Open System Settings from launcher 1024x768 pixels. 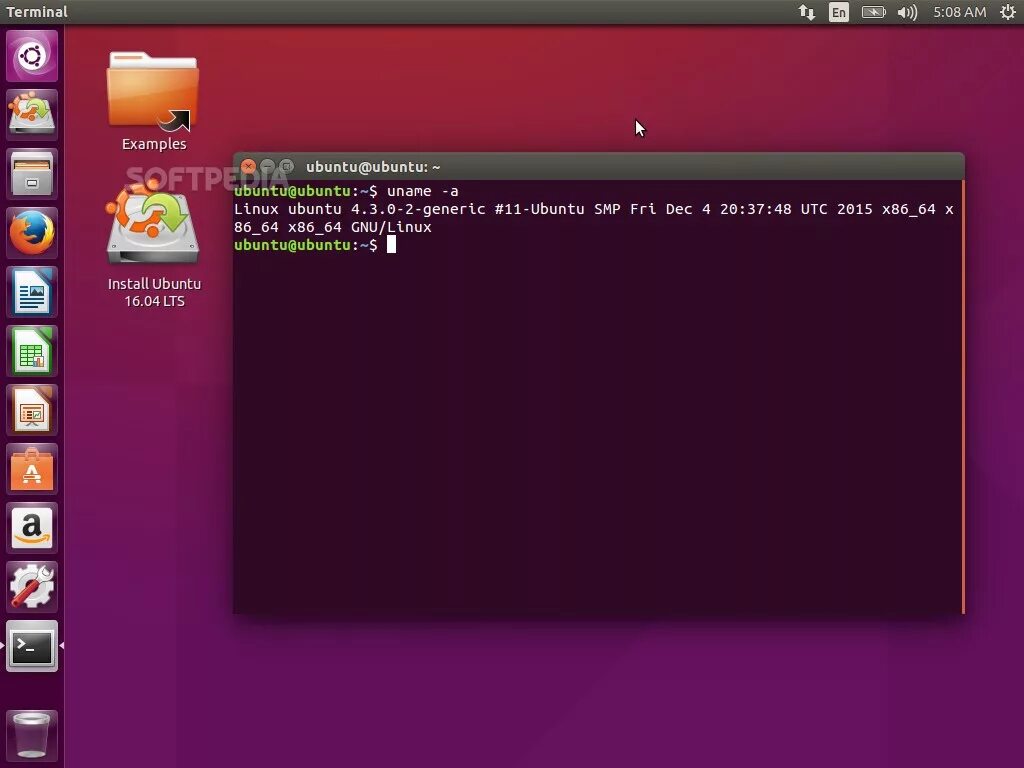31,586
